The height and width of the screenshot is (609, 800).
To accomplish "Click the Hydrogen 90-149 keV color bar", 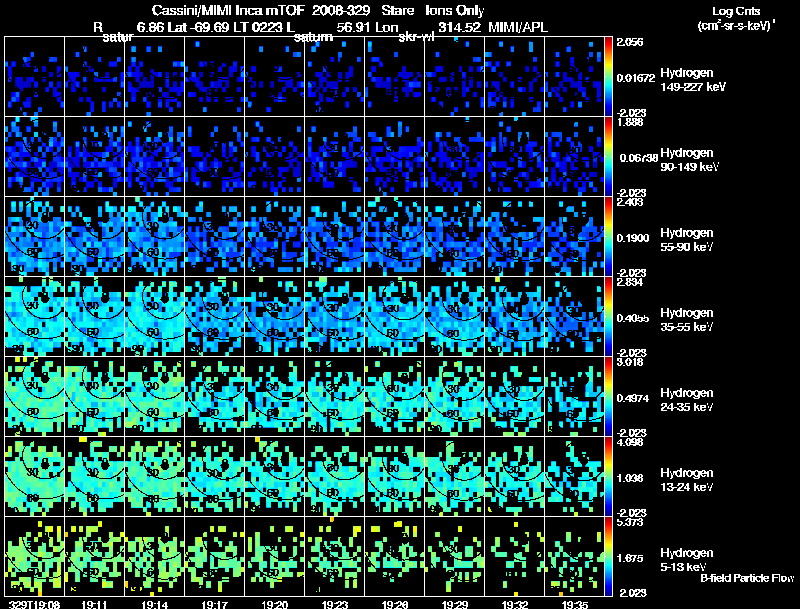I will tap(608, 157).
